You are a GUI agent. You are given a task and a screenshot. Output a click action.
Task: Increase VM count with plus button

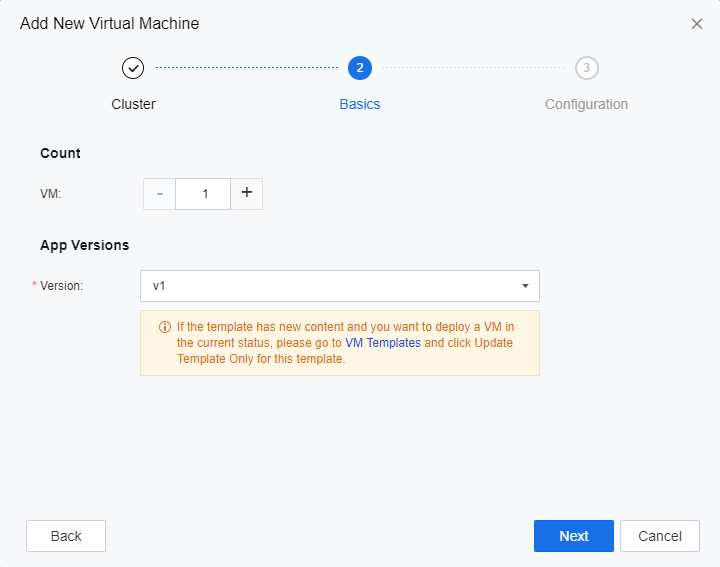click(x=247, y=194)
